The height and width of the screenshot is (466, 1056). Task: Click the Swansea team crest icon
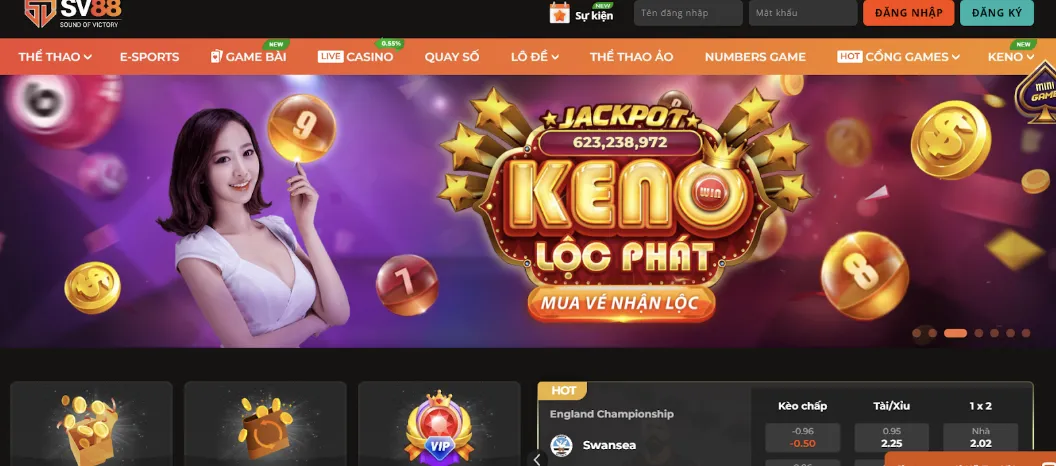[561, 445]
